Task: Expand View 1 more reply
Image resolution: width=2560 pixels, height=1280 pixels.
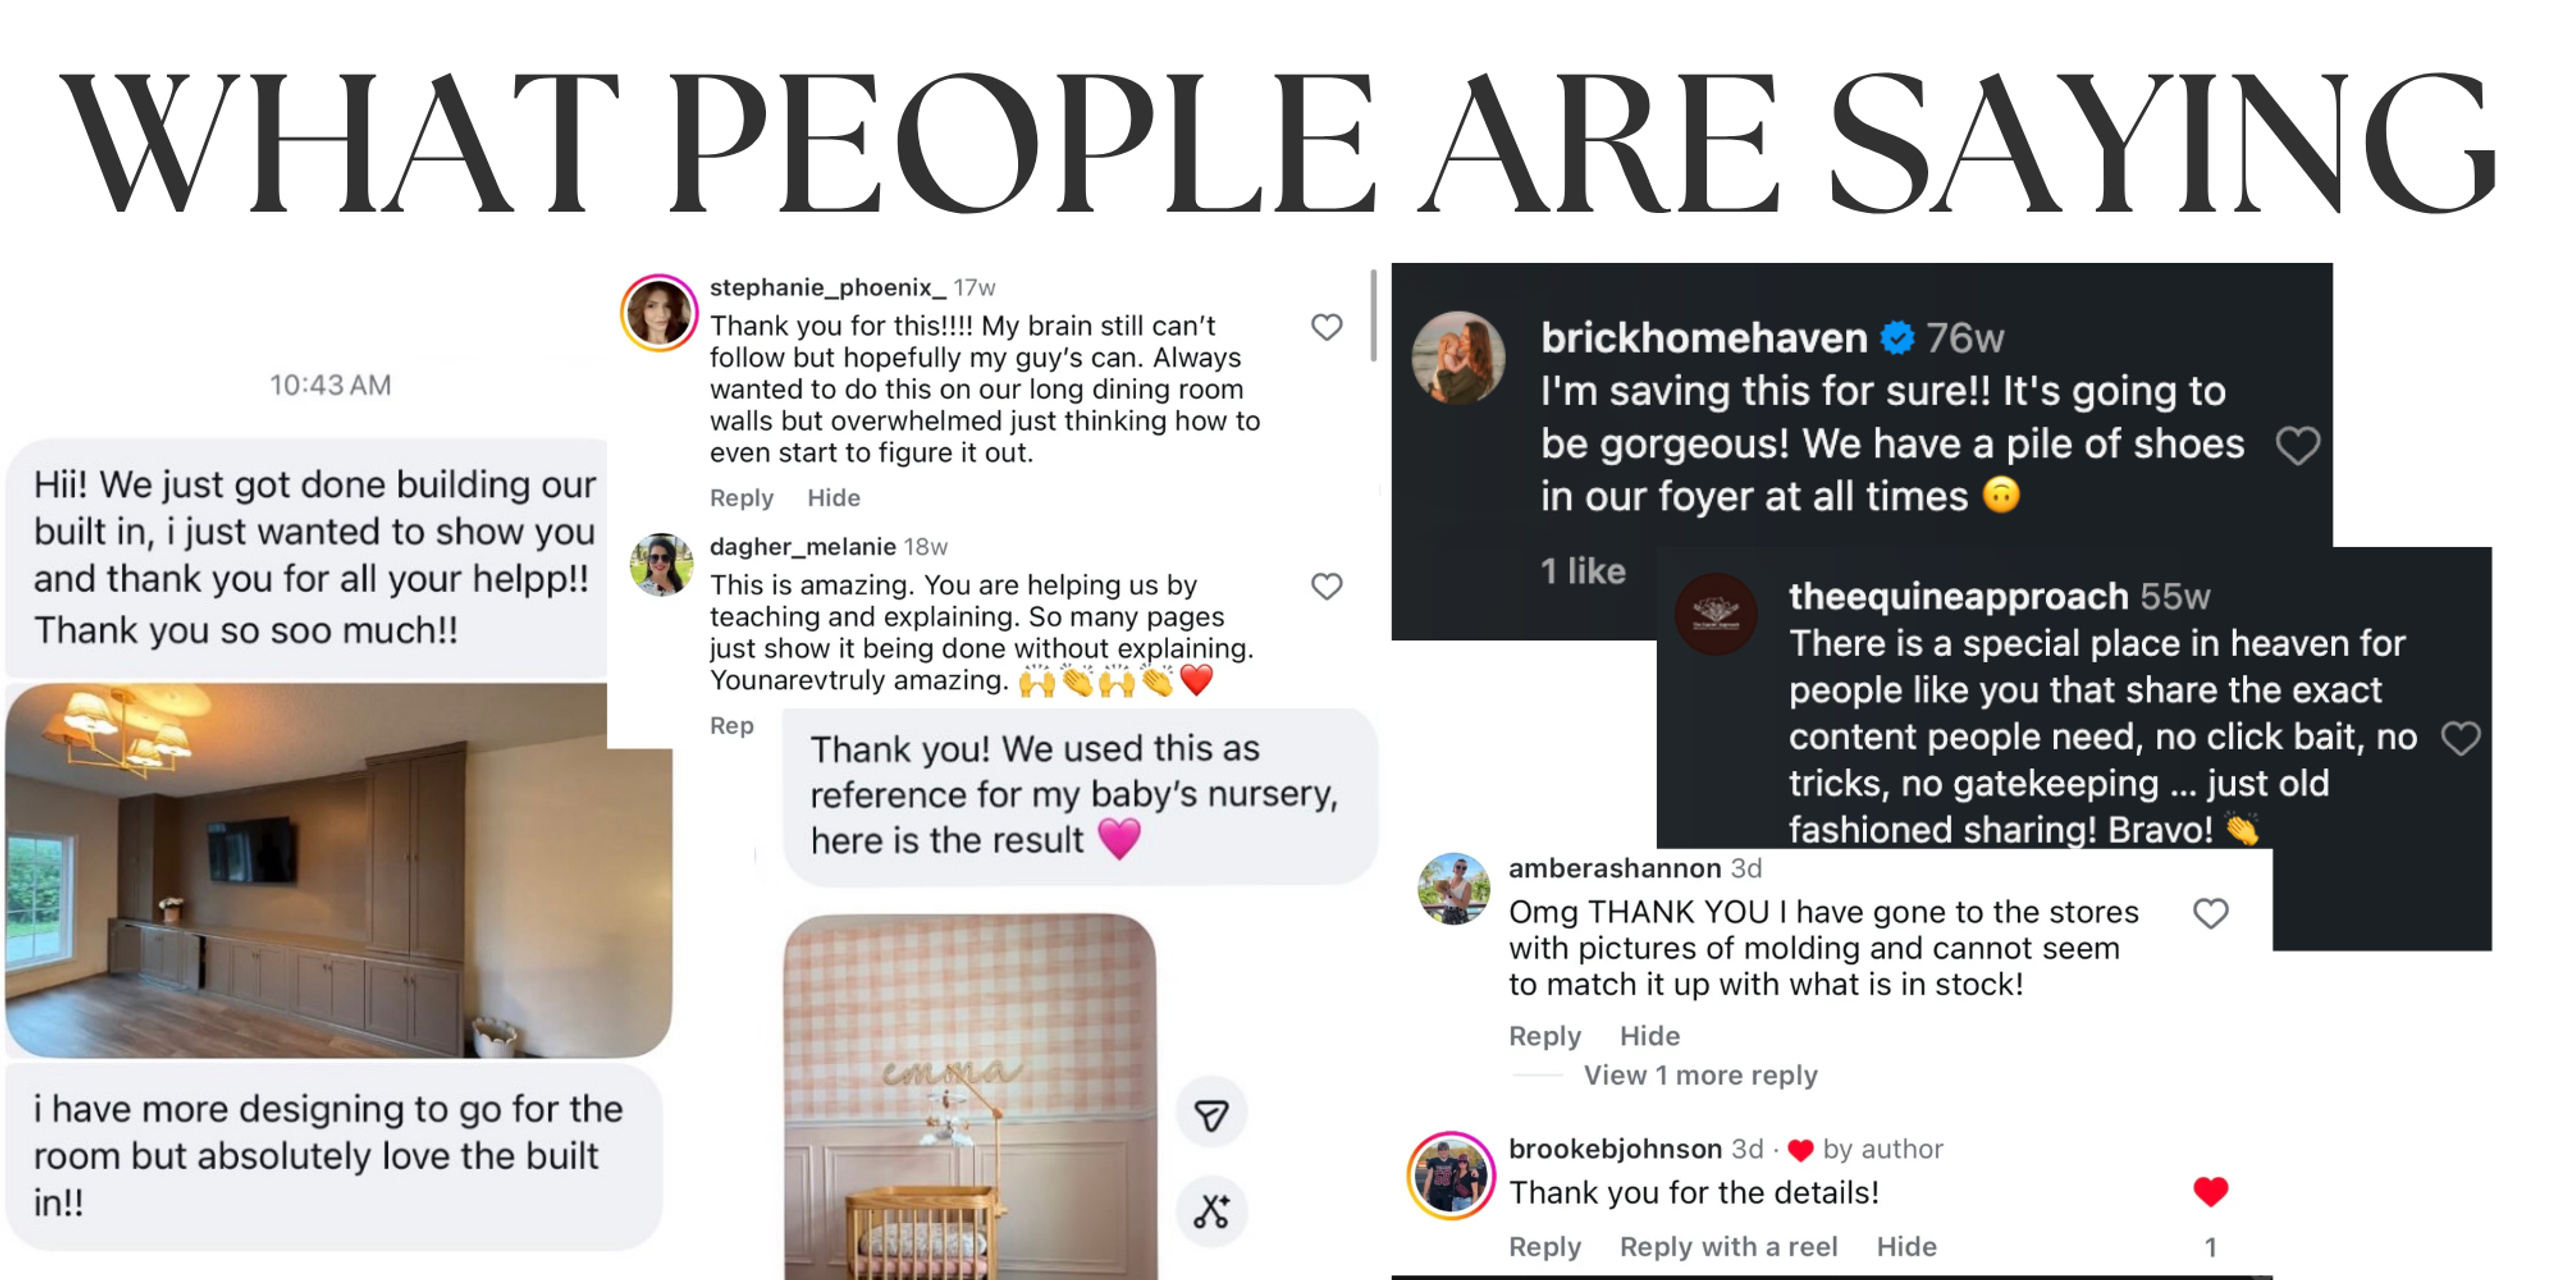Action: point(1700,1075)
